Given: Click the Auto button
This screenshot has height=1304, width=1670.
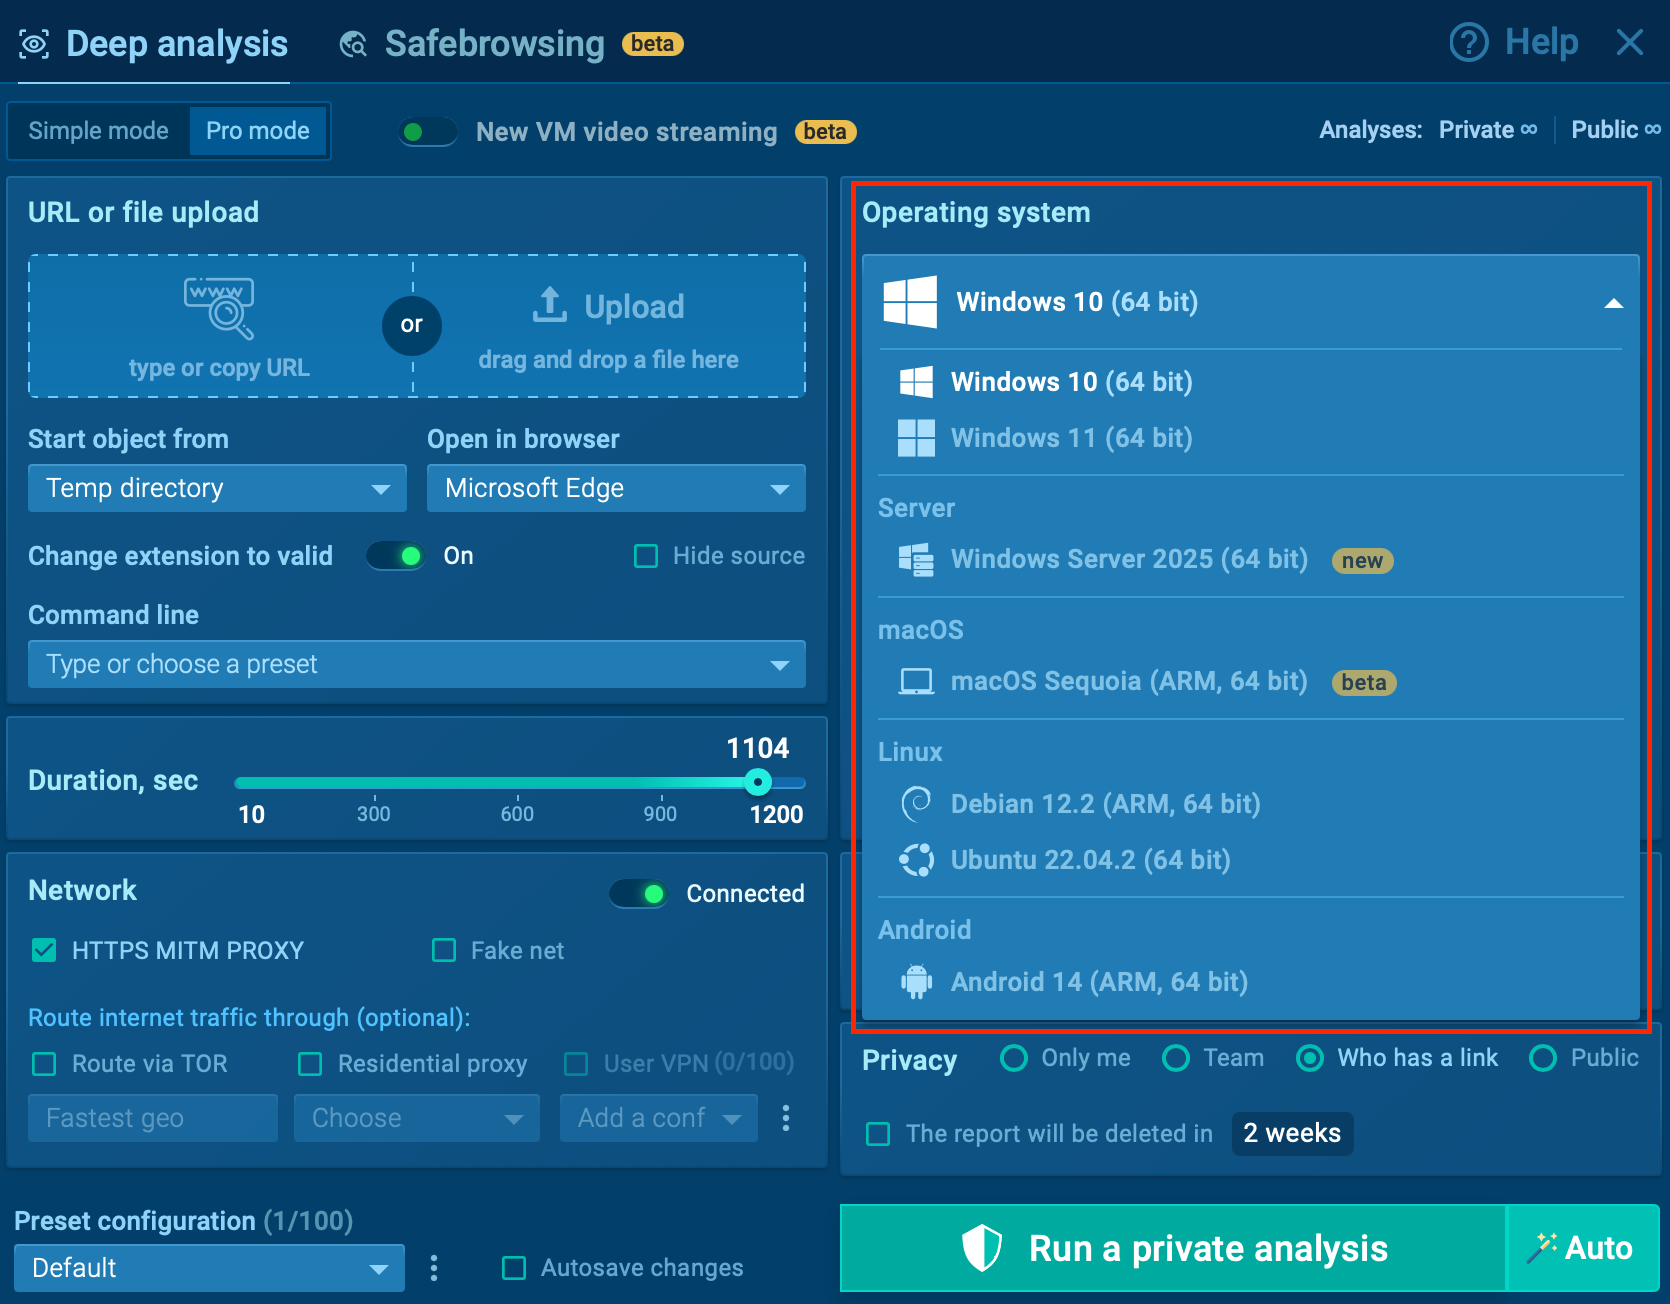Looking at the screenshot, I should coord(1582,1248).
